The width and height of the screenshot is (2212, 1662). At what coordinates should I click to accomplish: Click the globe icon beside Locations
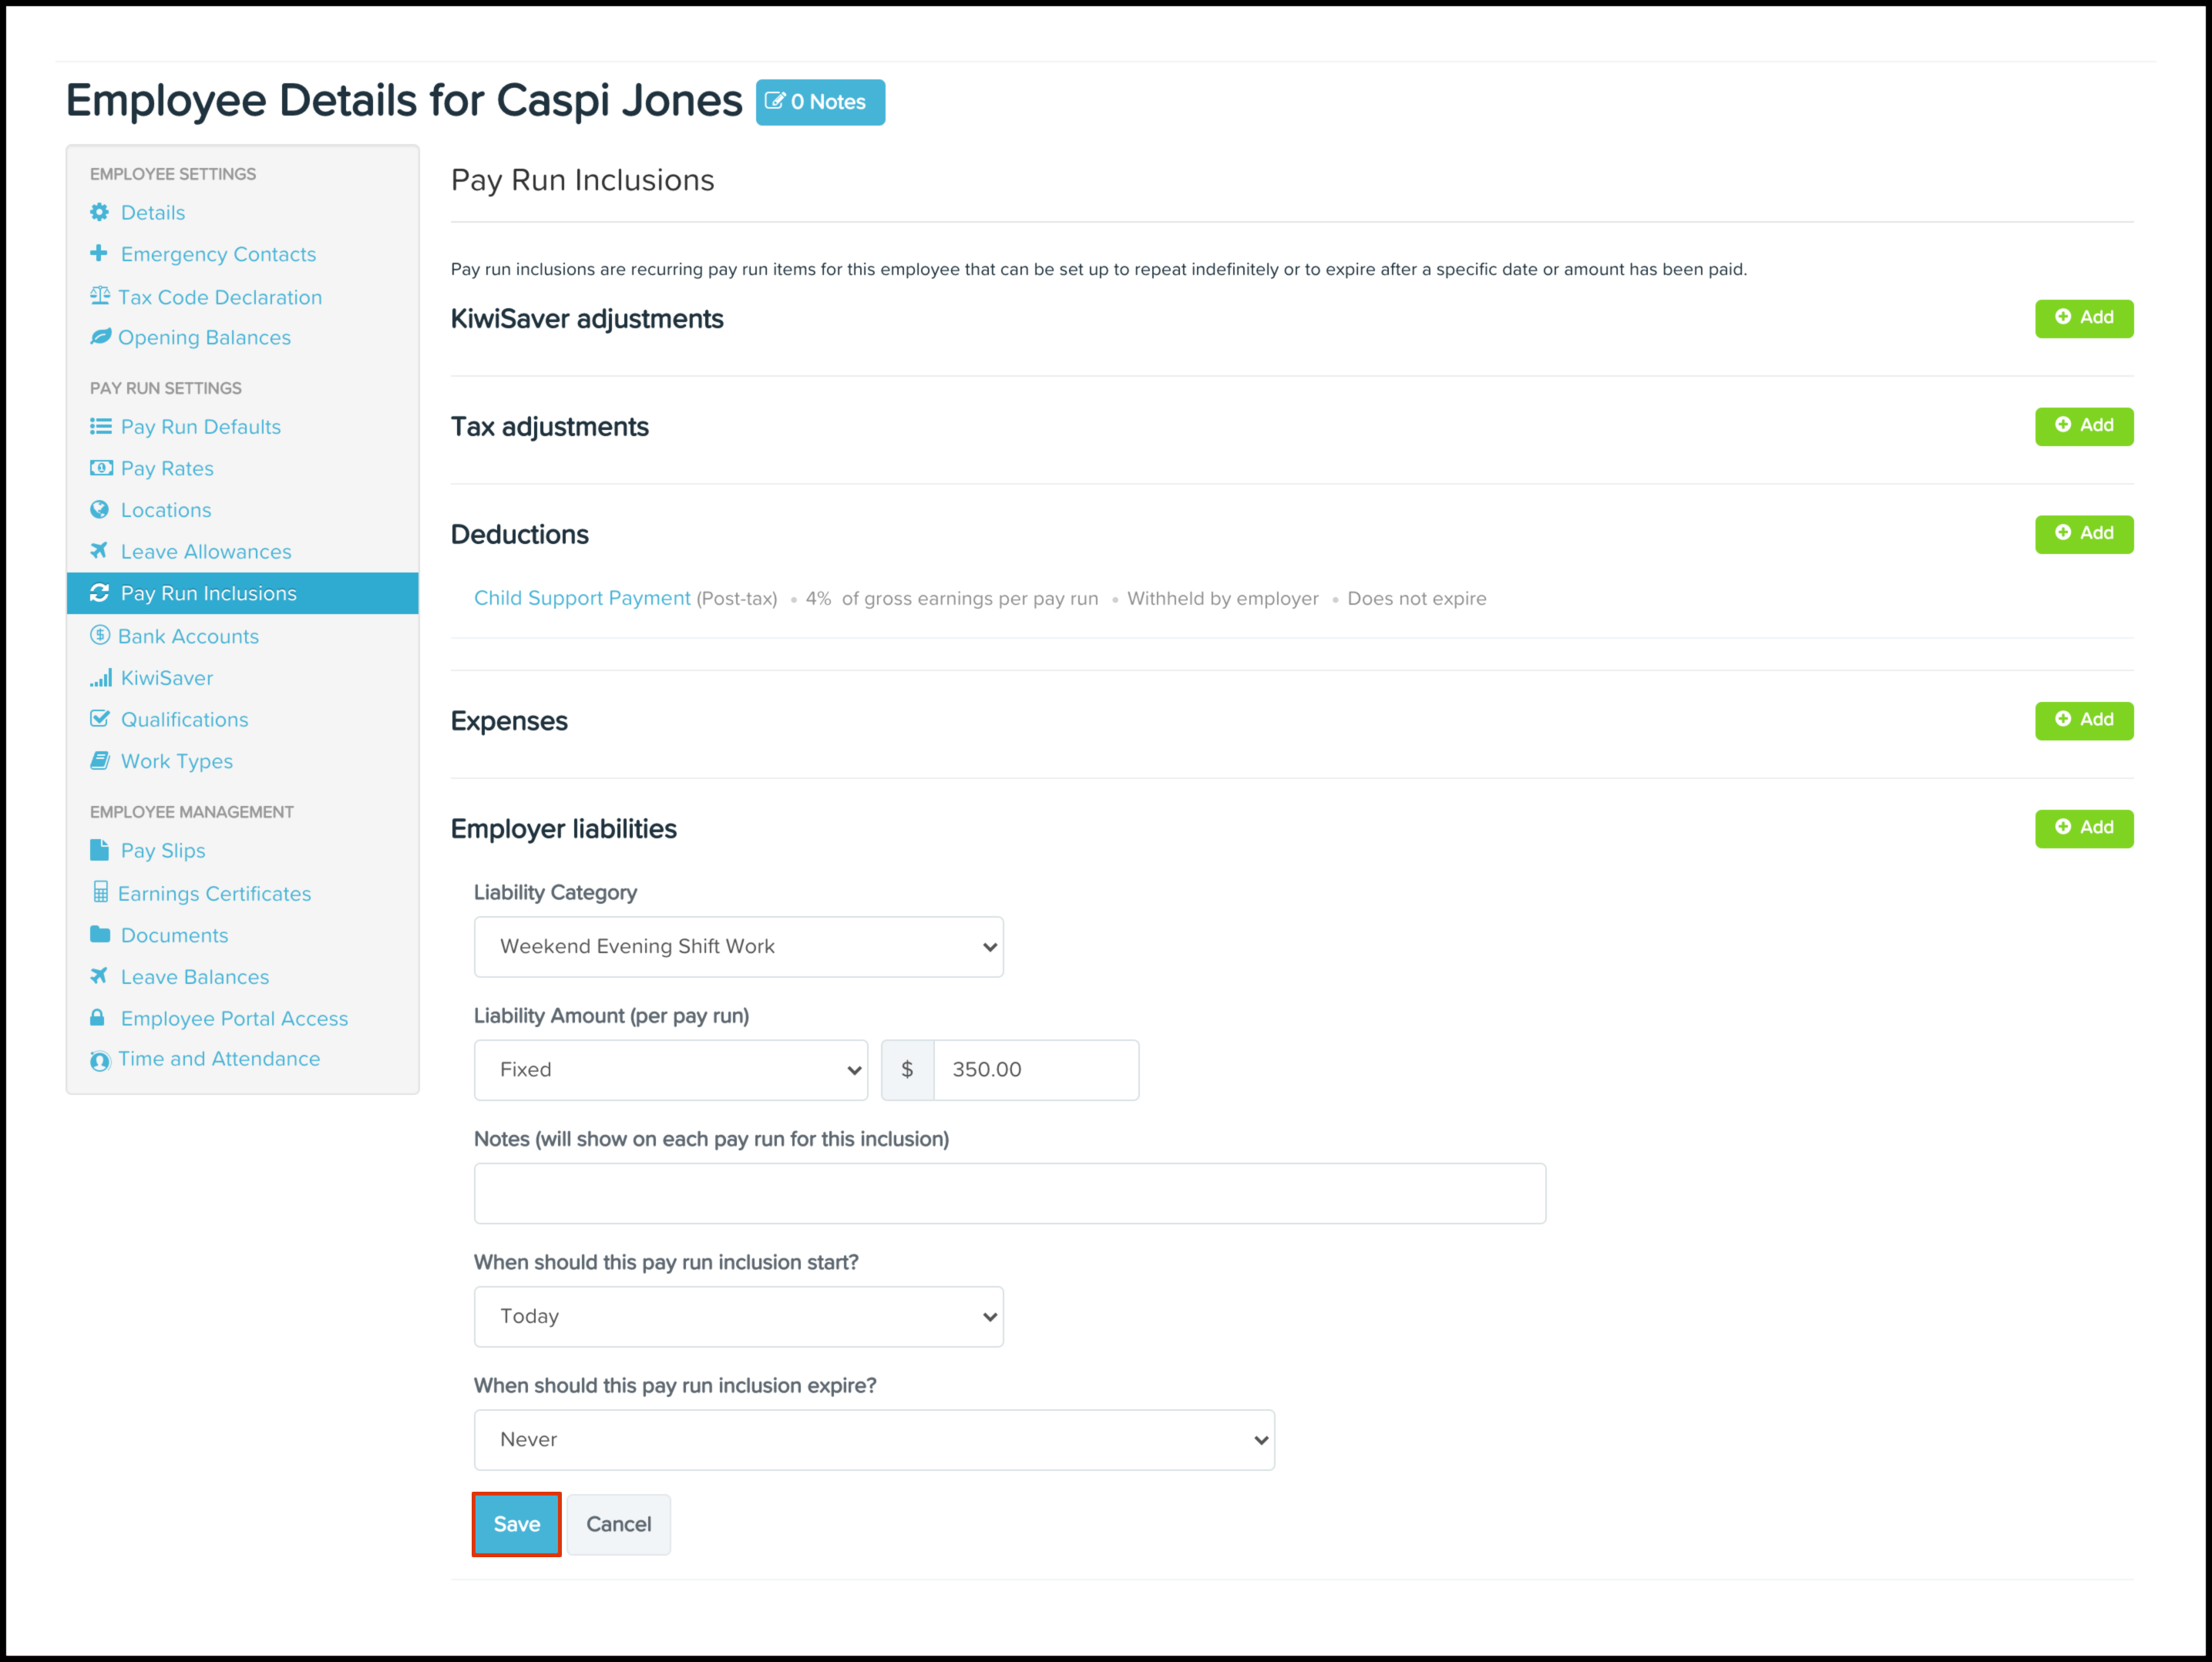click(99, 510)
